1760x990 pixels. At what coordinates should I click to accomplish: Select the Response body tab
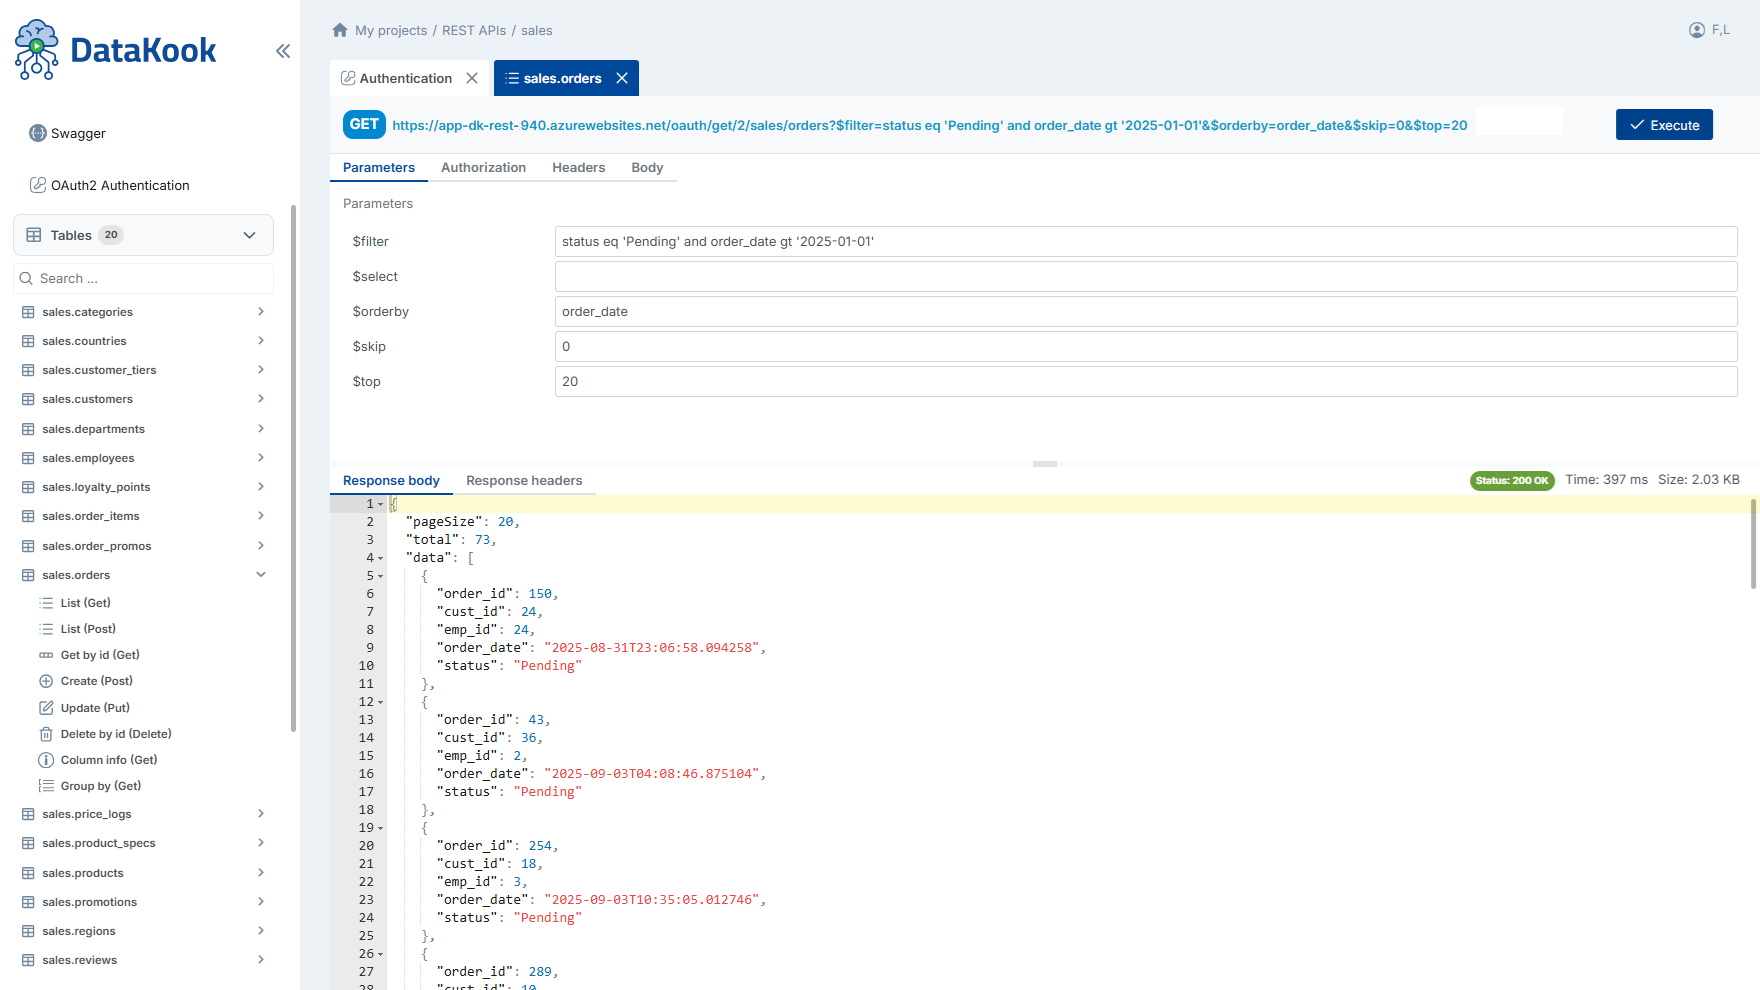391,481
